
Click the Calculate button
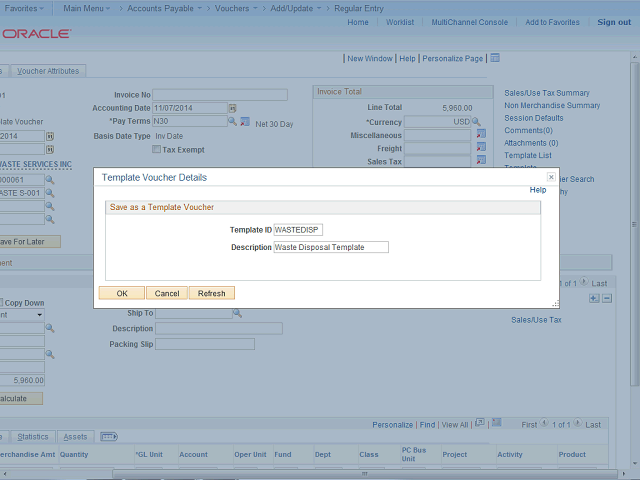point(21,398)
